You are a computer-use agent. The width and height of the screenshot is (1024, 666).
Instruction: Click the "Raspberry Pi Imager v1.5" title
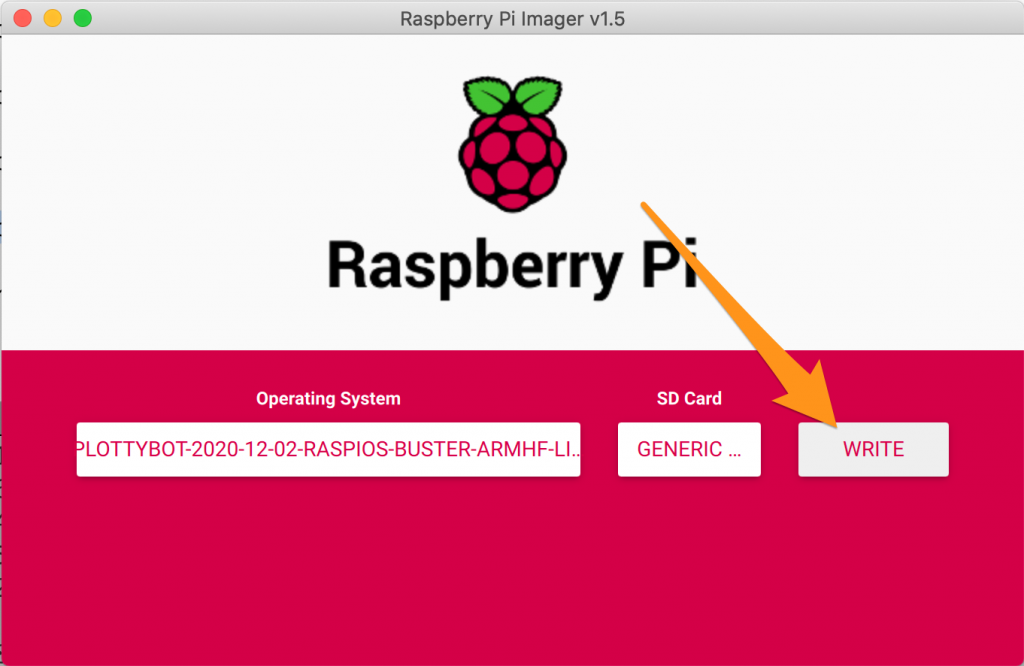tap(512, 19)
